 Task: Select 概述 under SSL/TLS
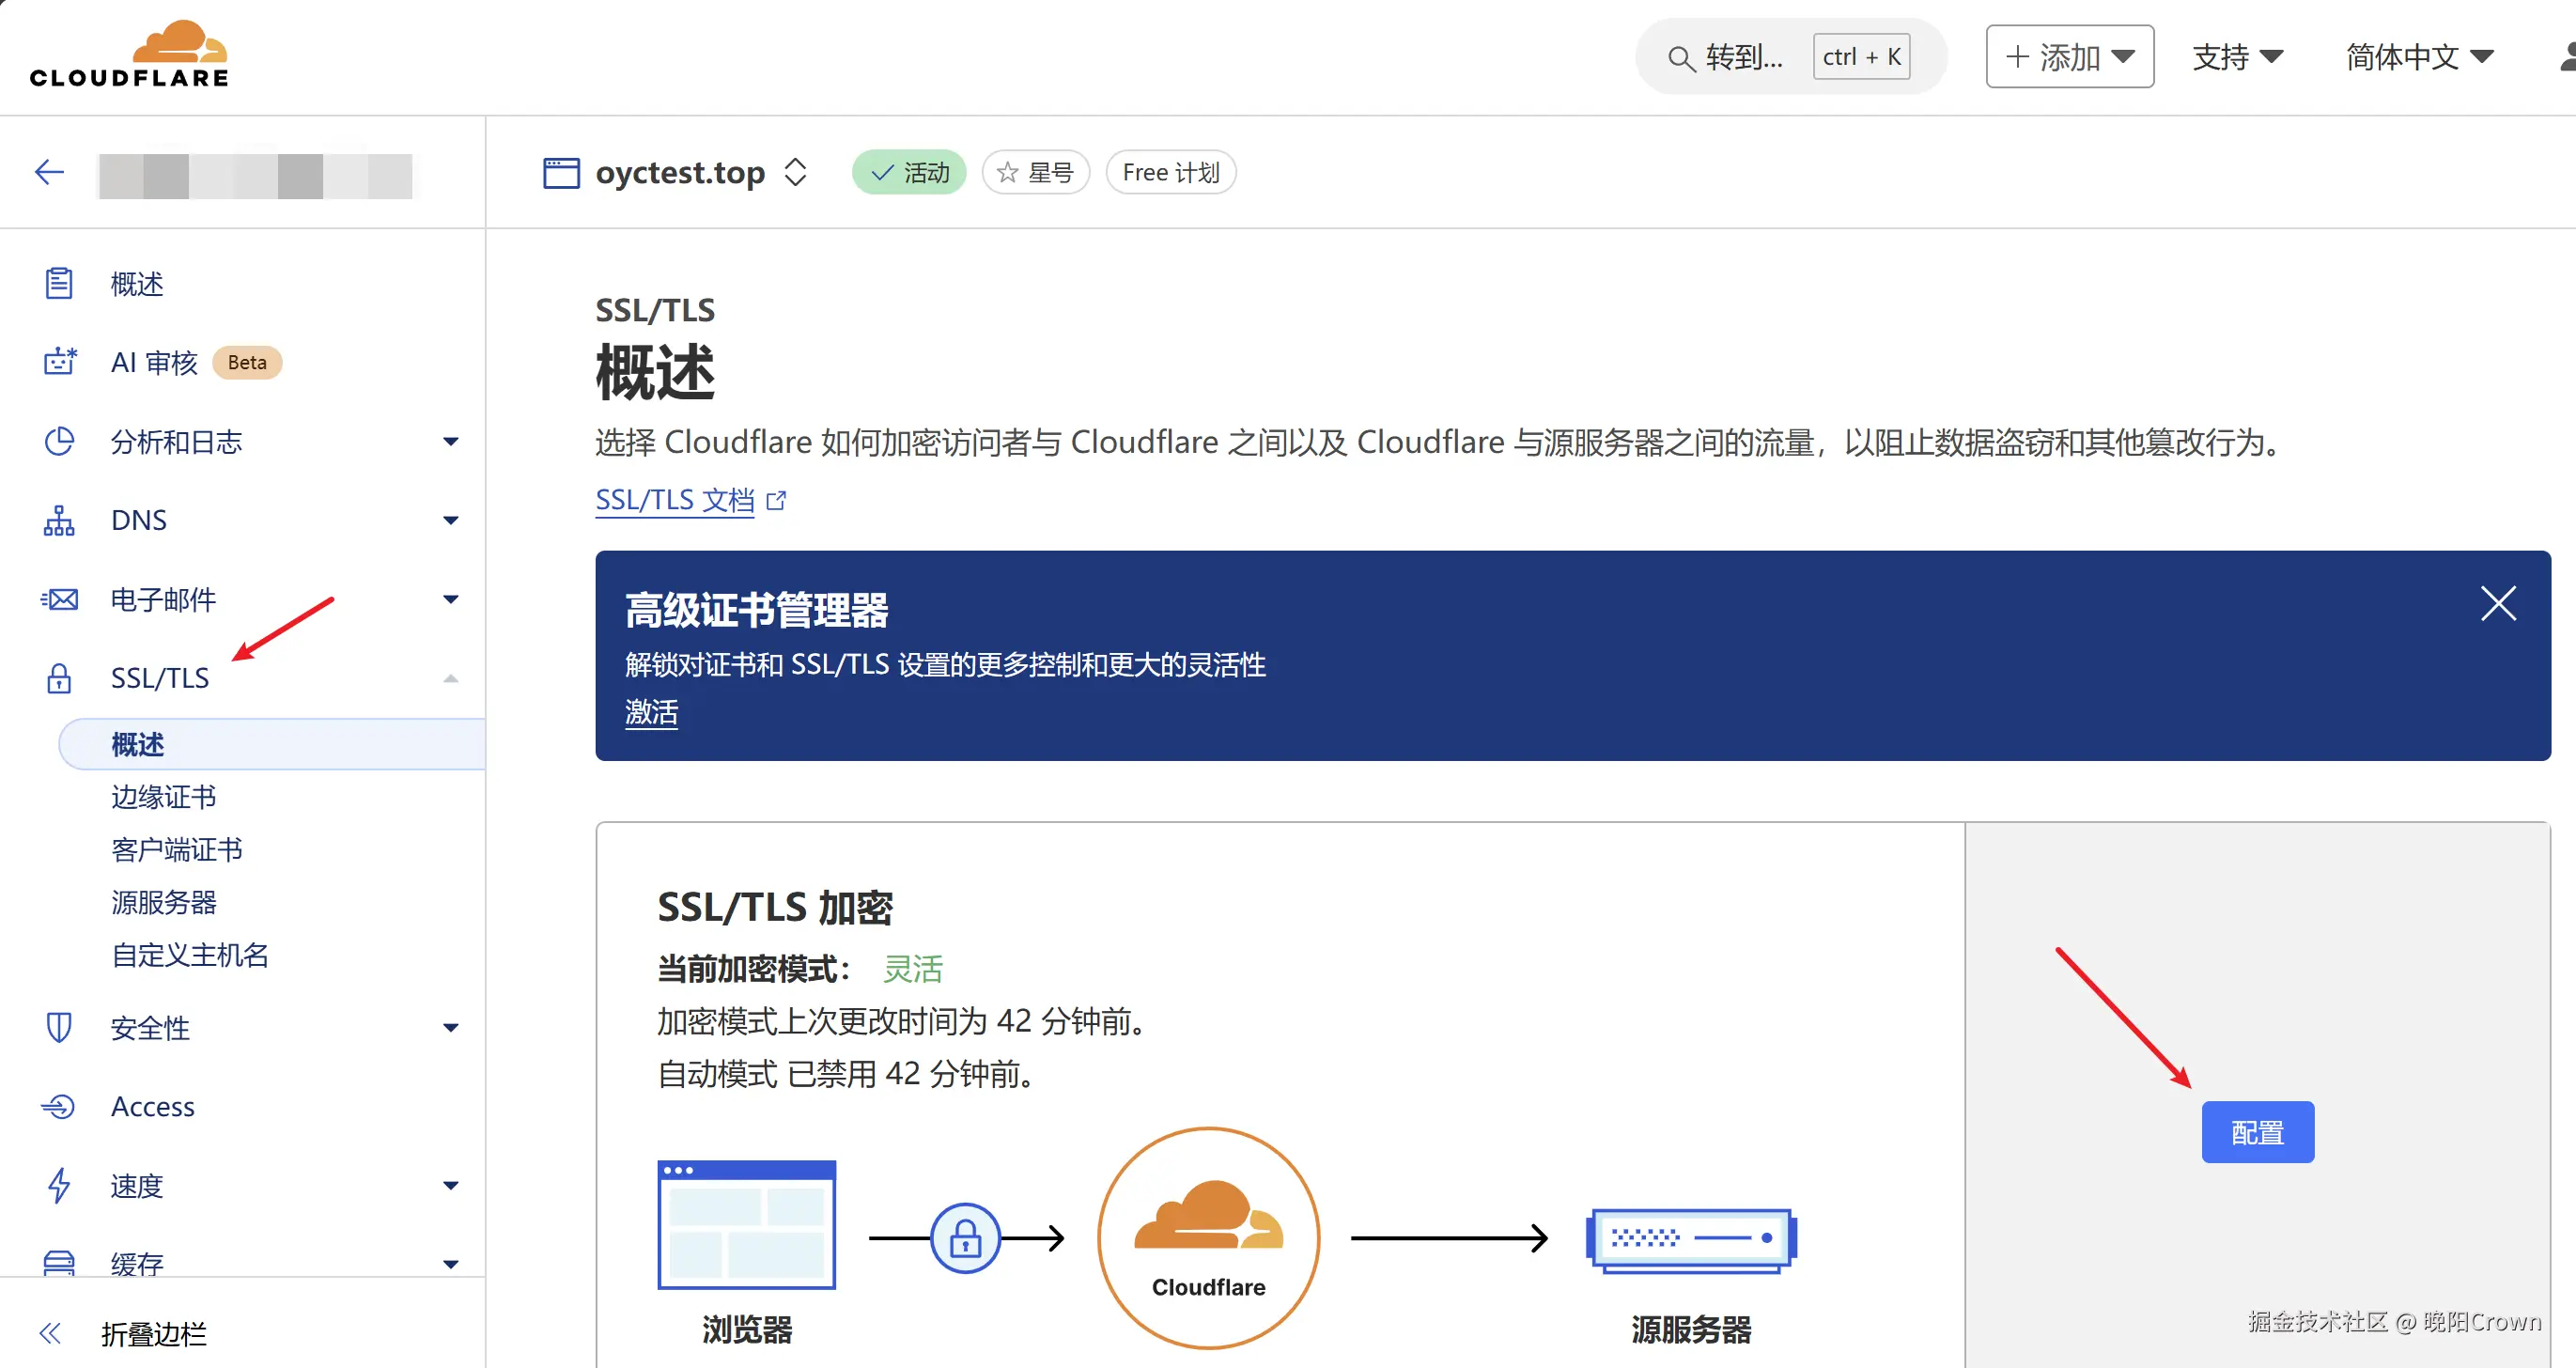(272, 744)
